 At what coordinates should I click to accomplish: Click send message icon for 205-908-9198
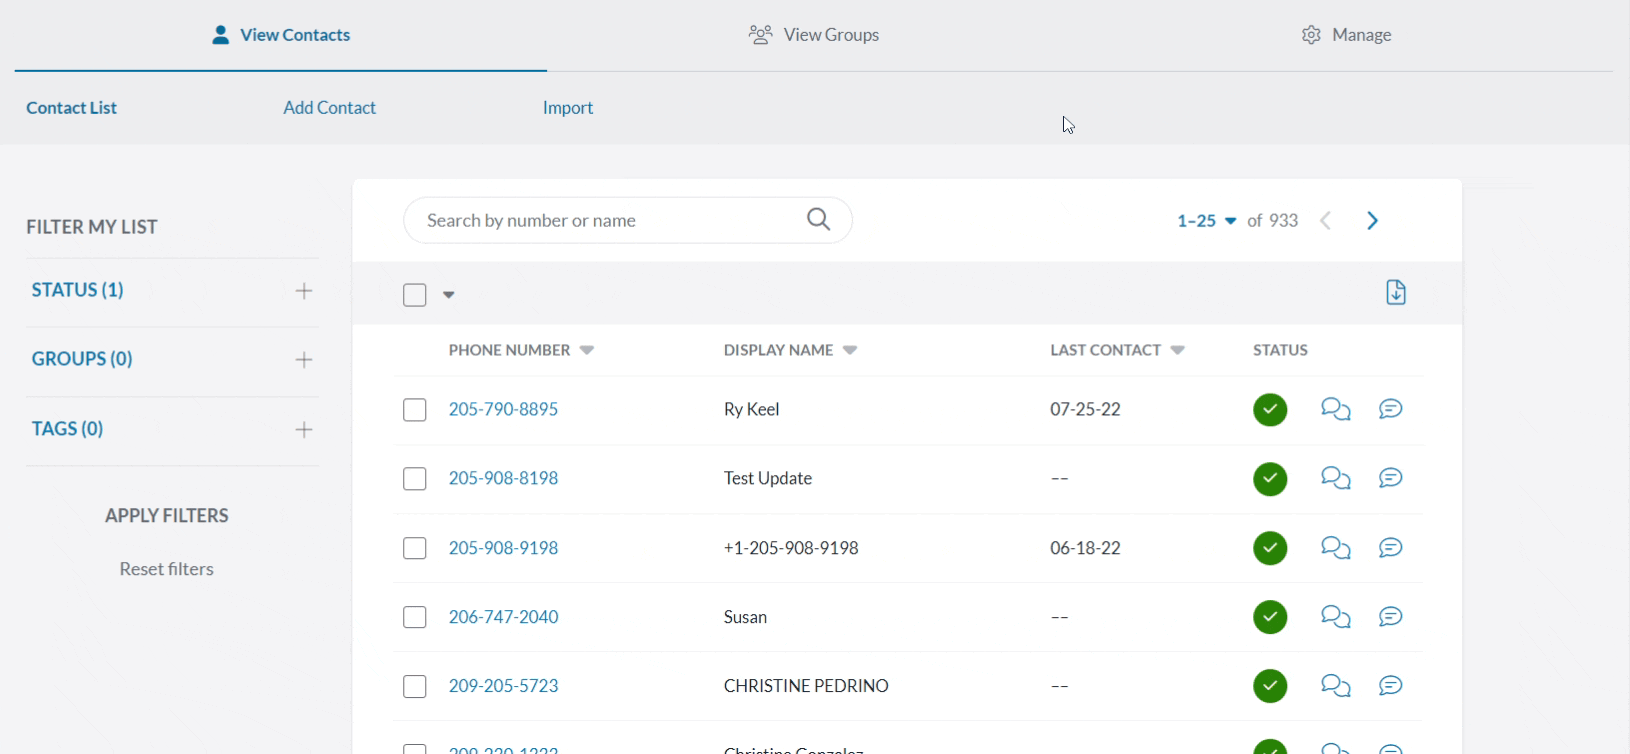click(1390, 548)
